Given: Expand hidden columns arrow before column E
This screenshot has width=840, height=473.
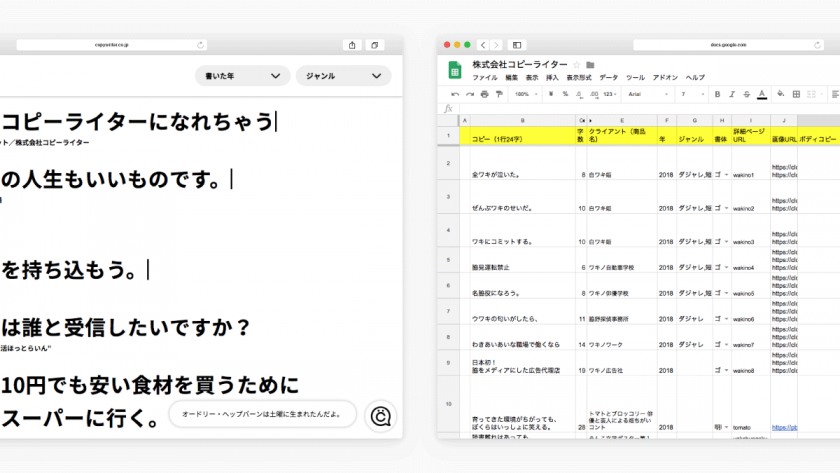Looking at the screenshot, I should (590, 121).
